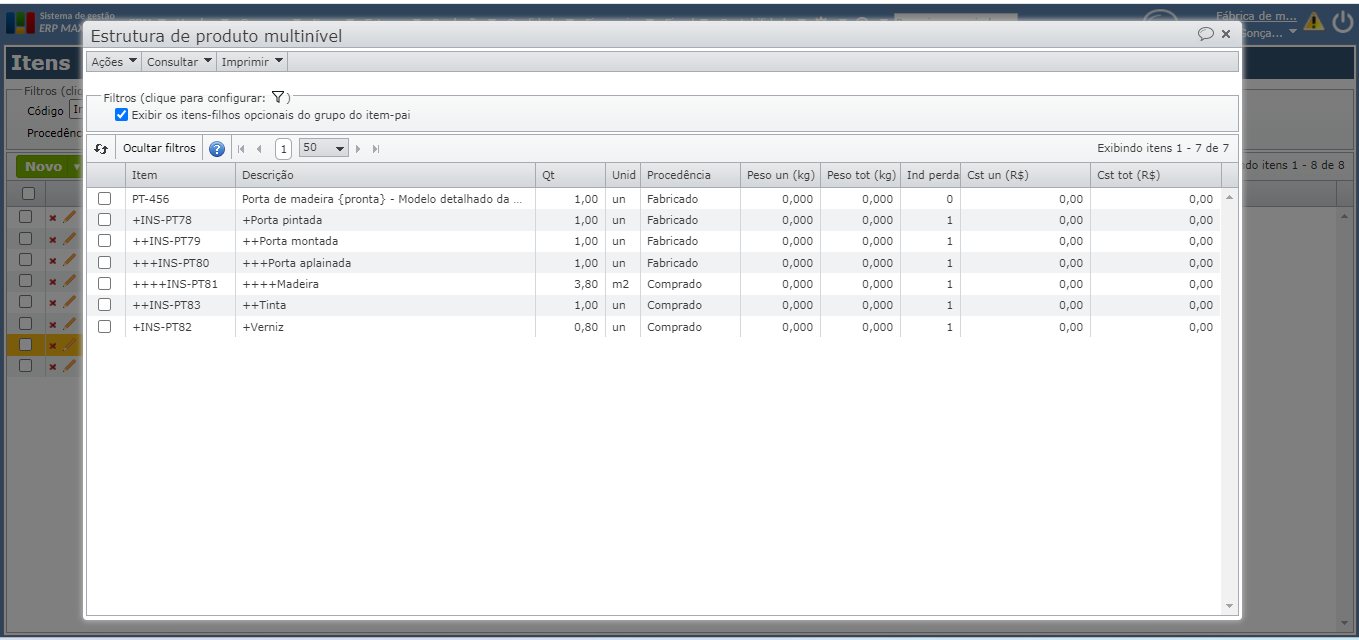Expand the Ações dropdown menu
This screenshot has height=640, width=1359.
[x=114, y=62]
